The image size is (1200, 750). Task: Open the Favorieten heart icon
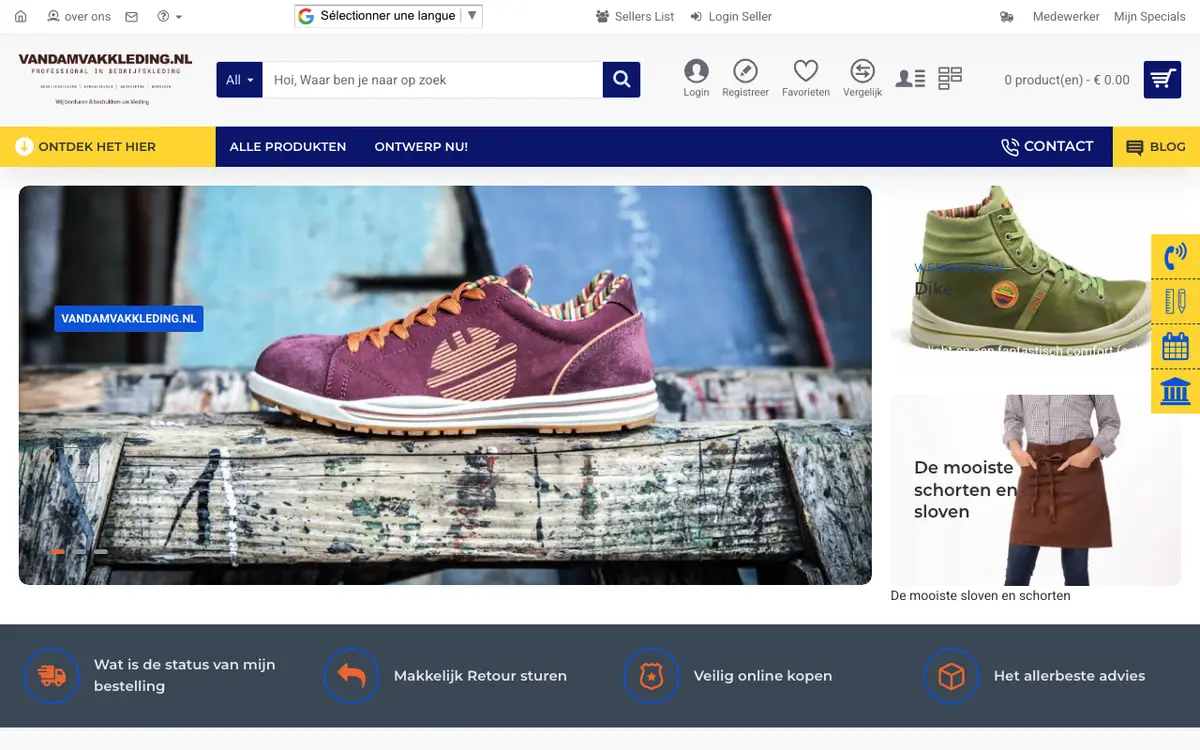tap(806, 78)
